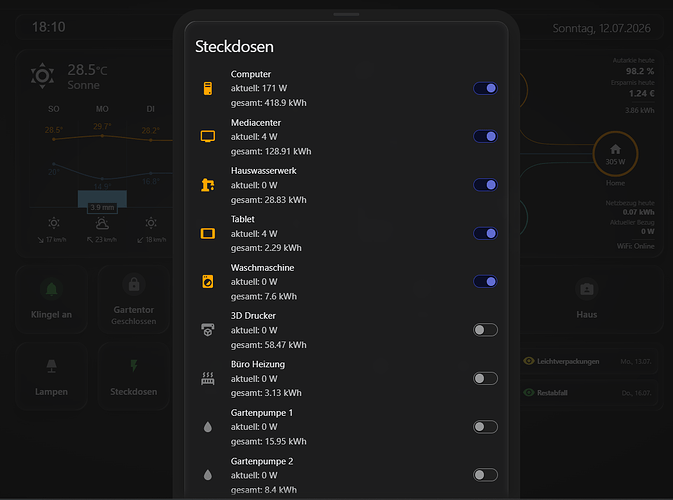Click the 28.5°C temperature reading
Viewport: 673px width, 500px height.
pyautogui.click(x=88, y=70)
